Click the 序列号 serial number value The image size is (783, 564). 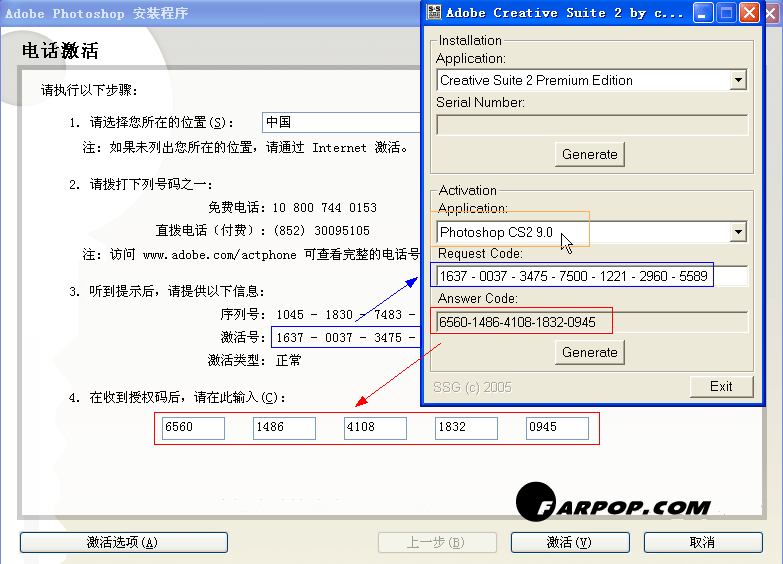[x=346, y=315]
